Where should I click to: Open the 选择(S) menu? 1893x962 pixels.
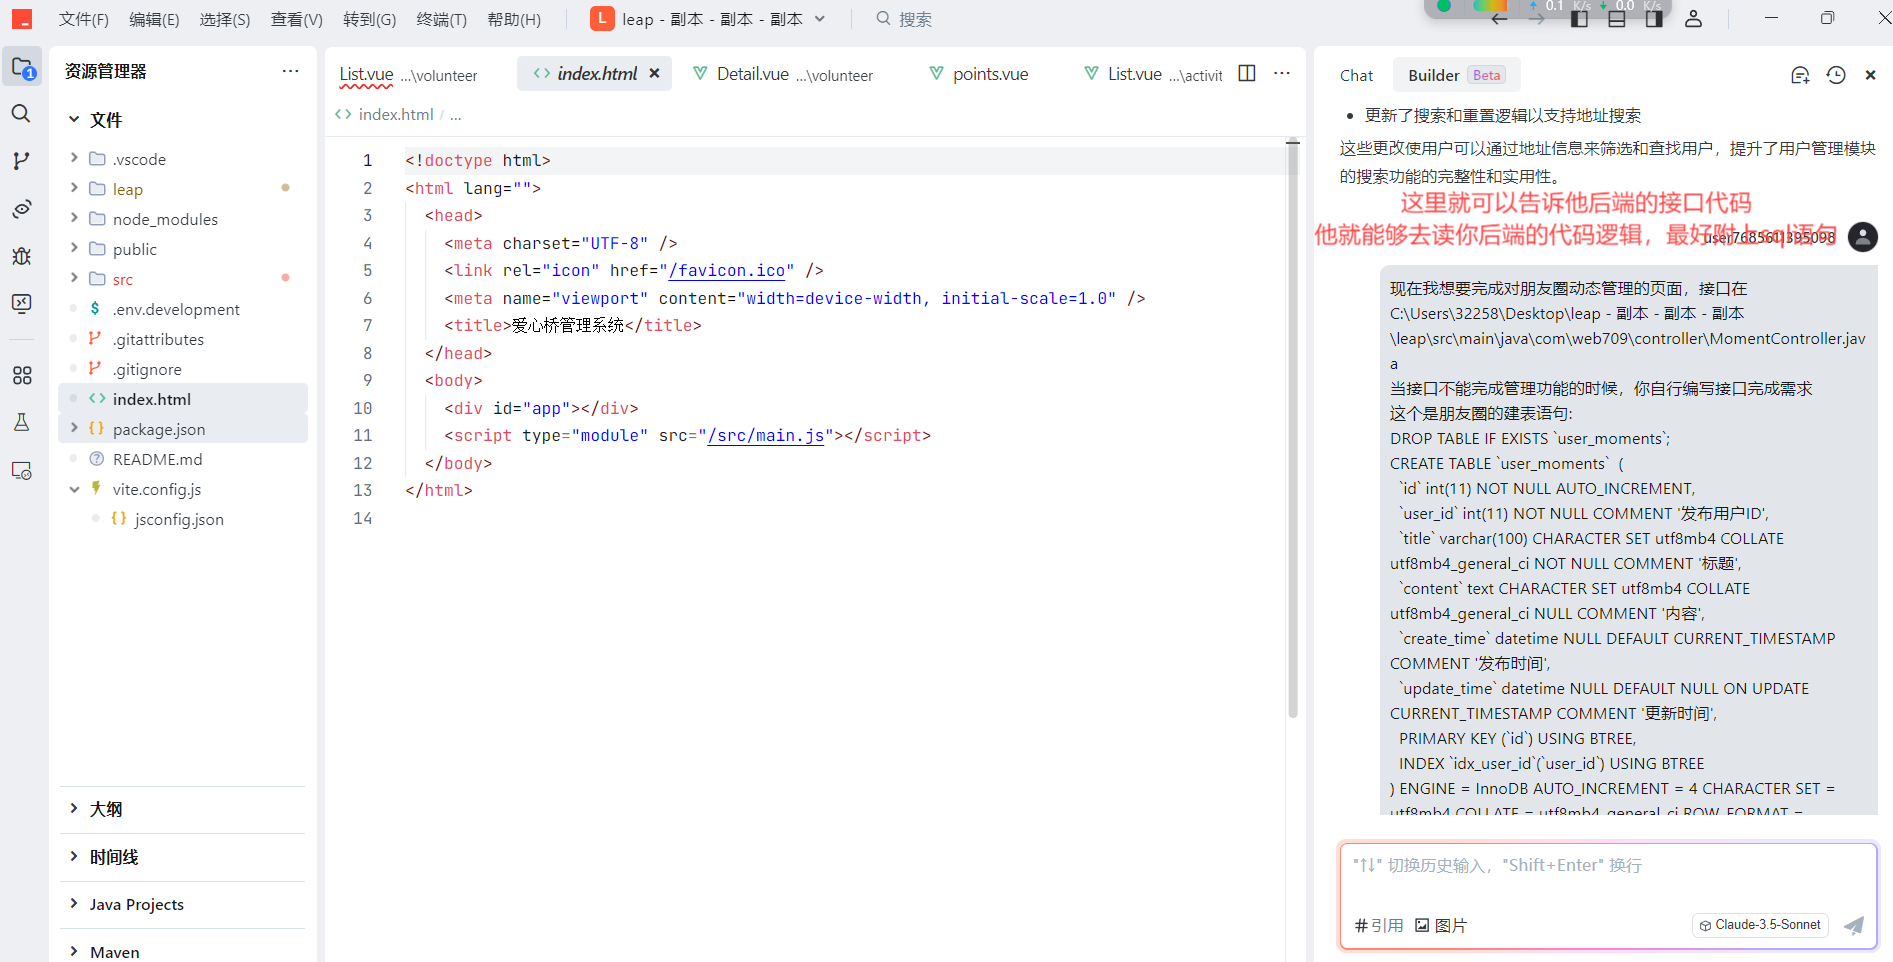point(225,19)
